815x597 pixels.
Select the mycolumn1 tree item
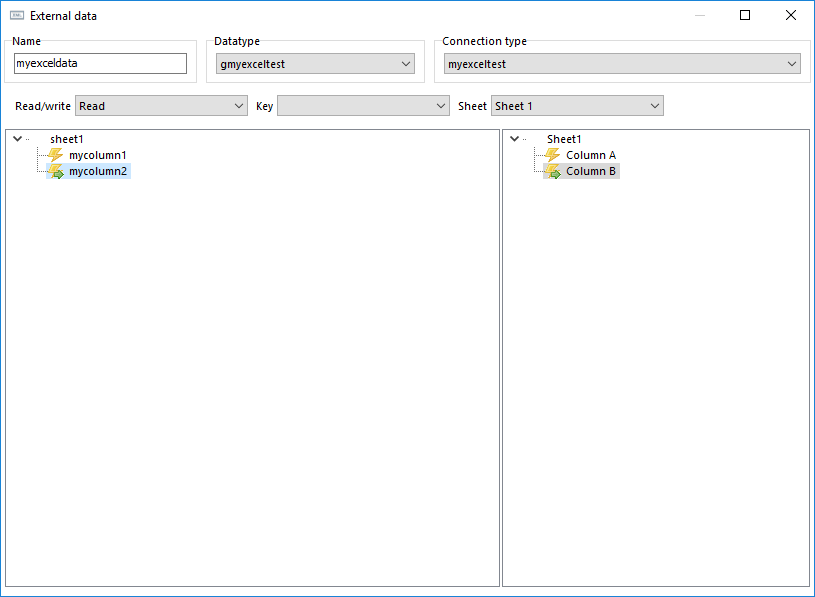98,155
